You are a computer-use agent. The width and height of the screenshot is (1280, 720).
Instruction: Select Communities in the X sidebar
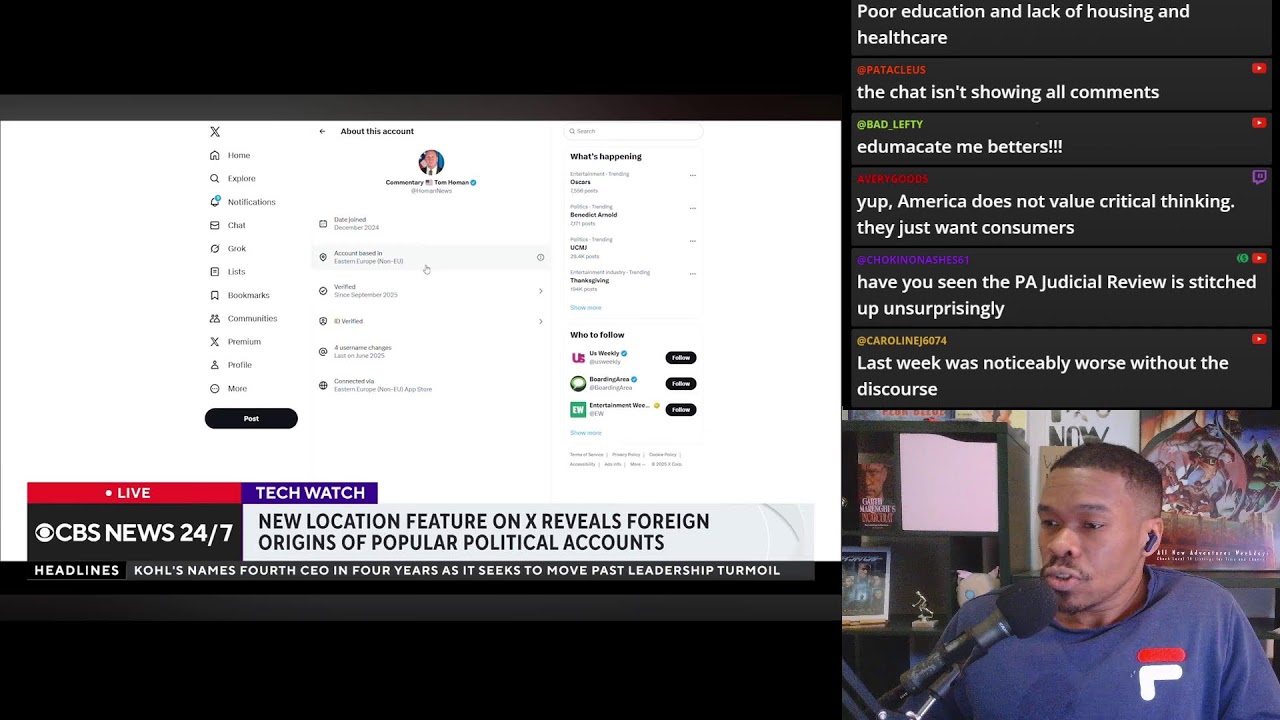(252, 318)
